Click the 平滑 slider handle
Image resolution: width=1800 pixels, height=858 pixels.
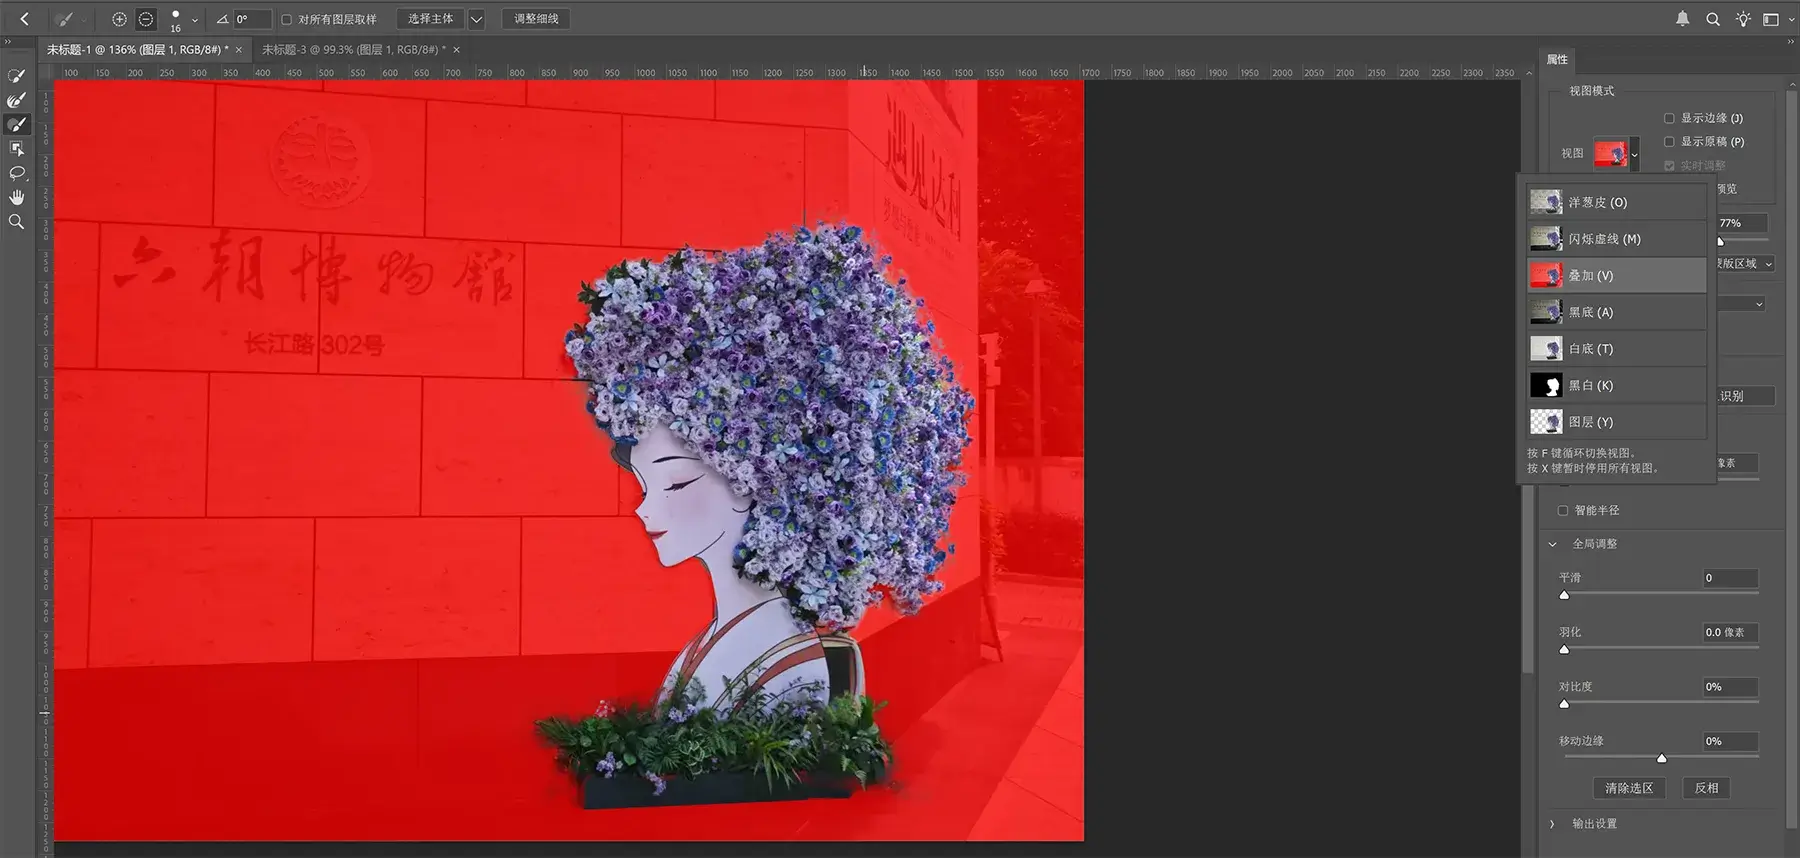[1564, 595]
